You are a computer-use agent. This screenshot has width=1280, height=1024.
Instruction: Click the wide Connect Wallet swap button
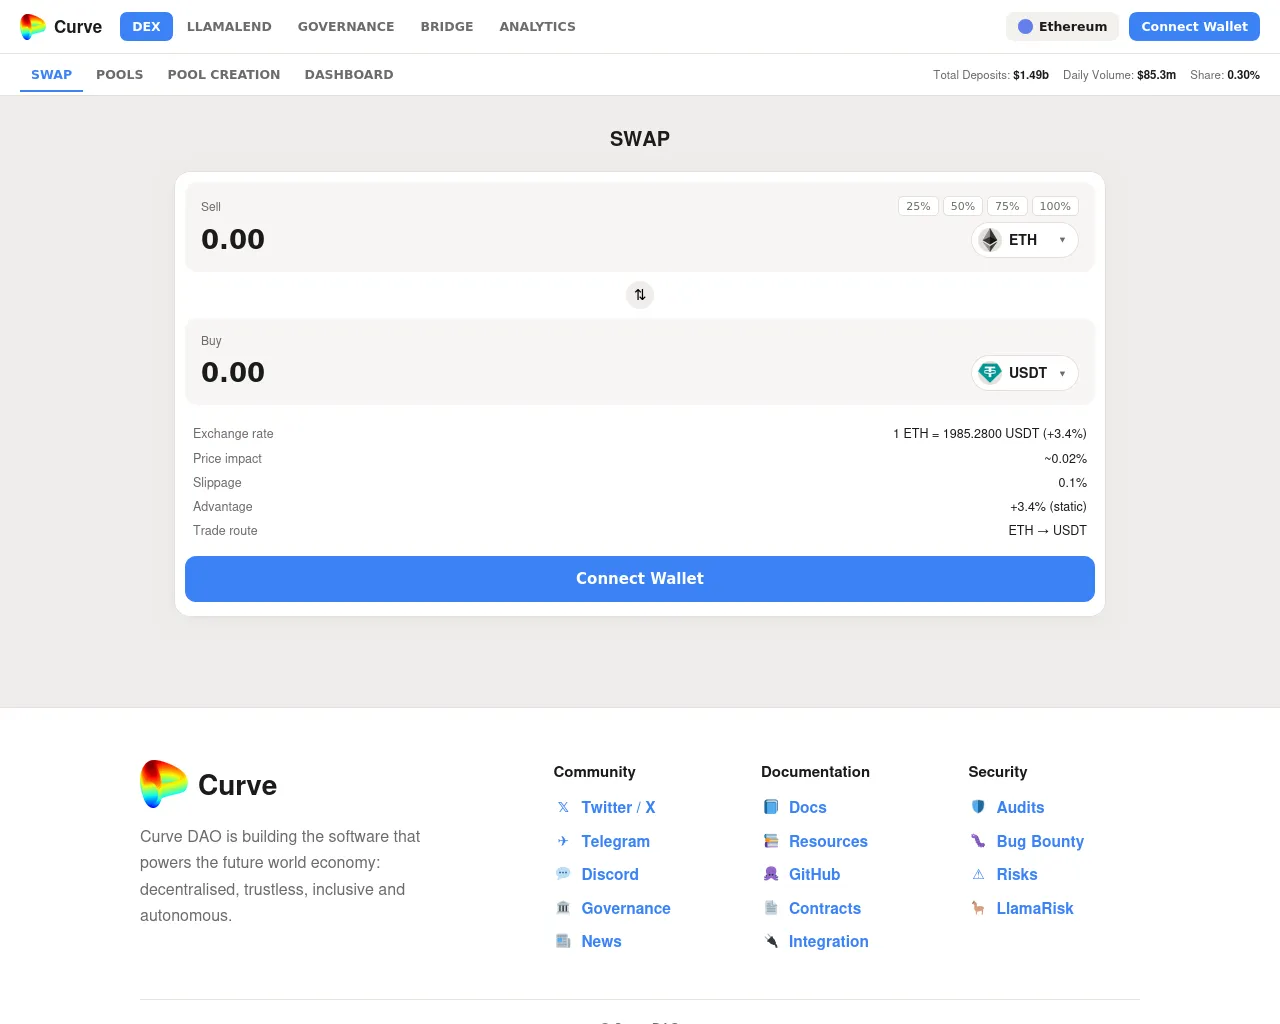tap(640, 579)
